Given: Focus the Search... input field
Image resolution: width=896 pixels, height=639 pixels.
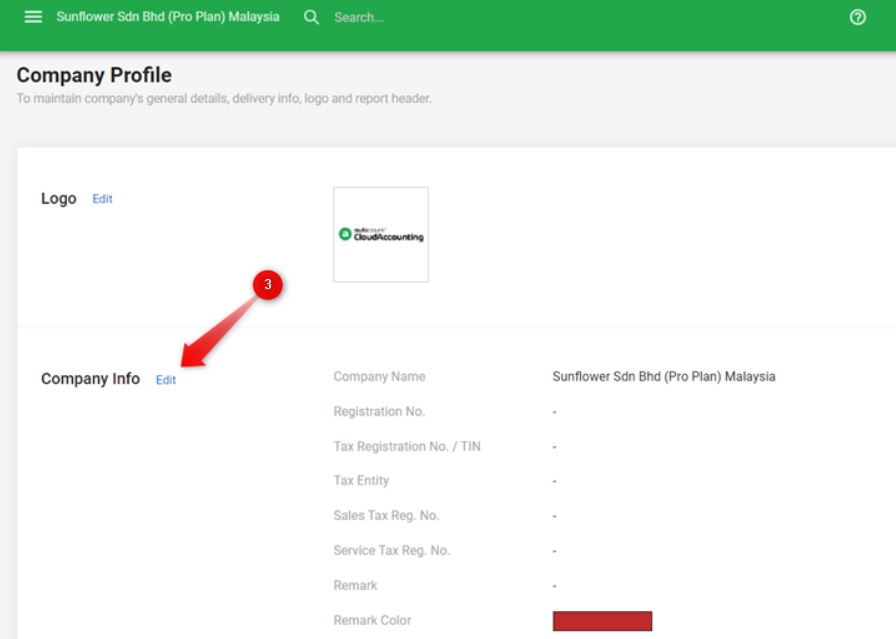Looking at the screenshot, I should [x=359, y=18].
